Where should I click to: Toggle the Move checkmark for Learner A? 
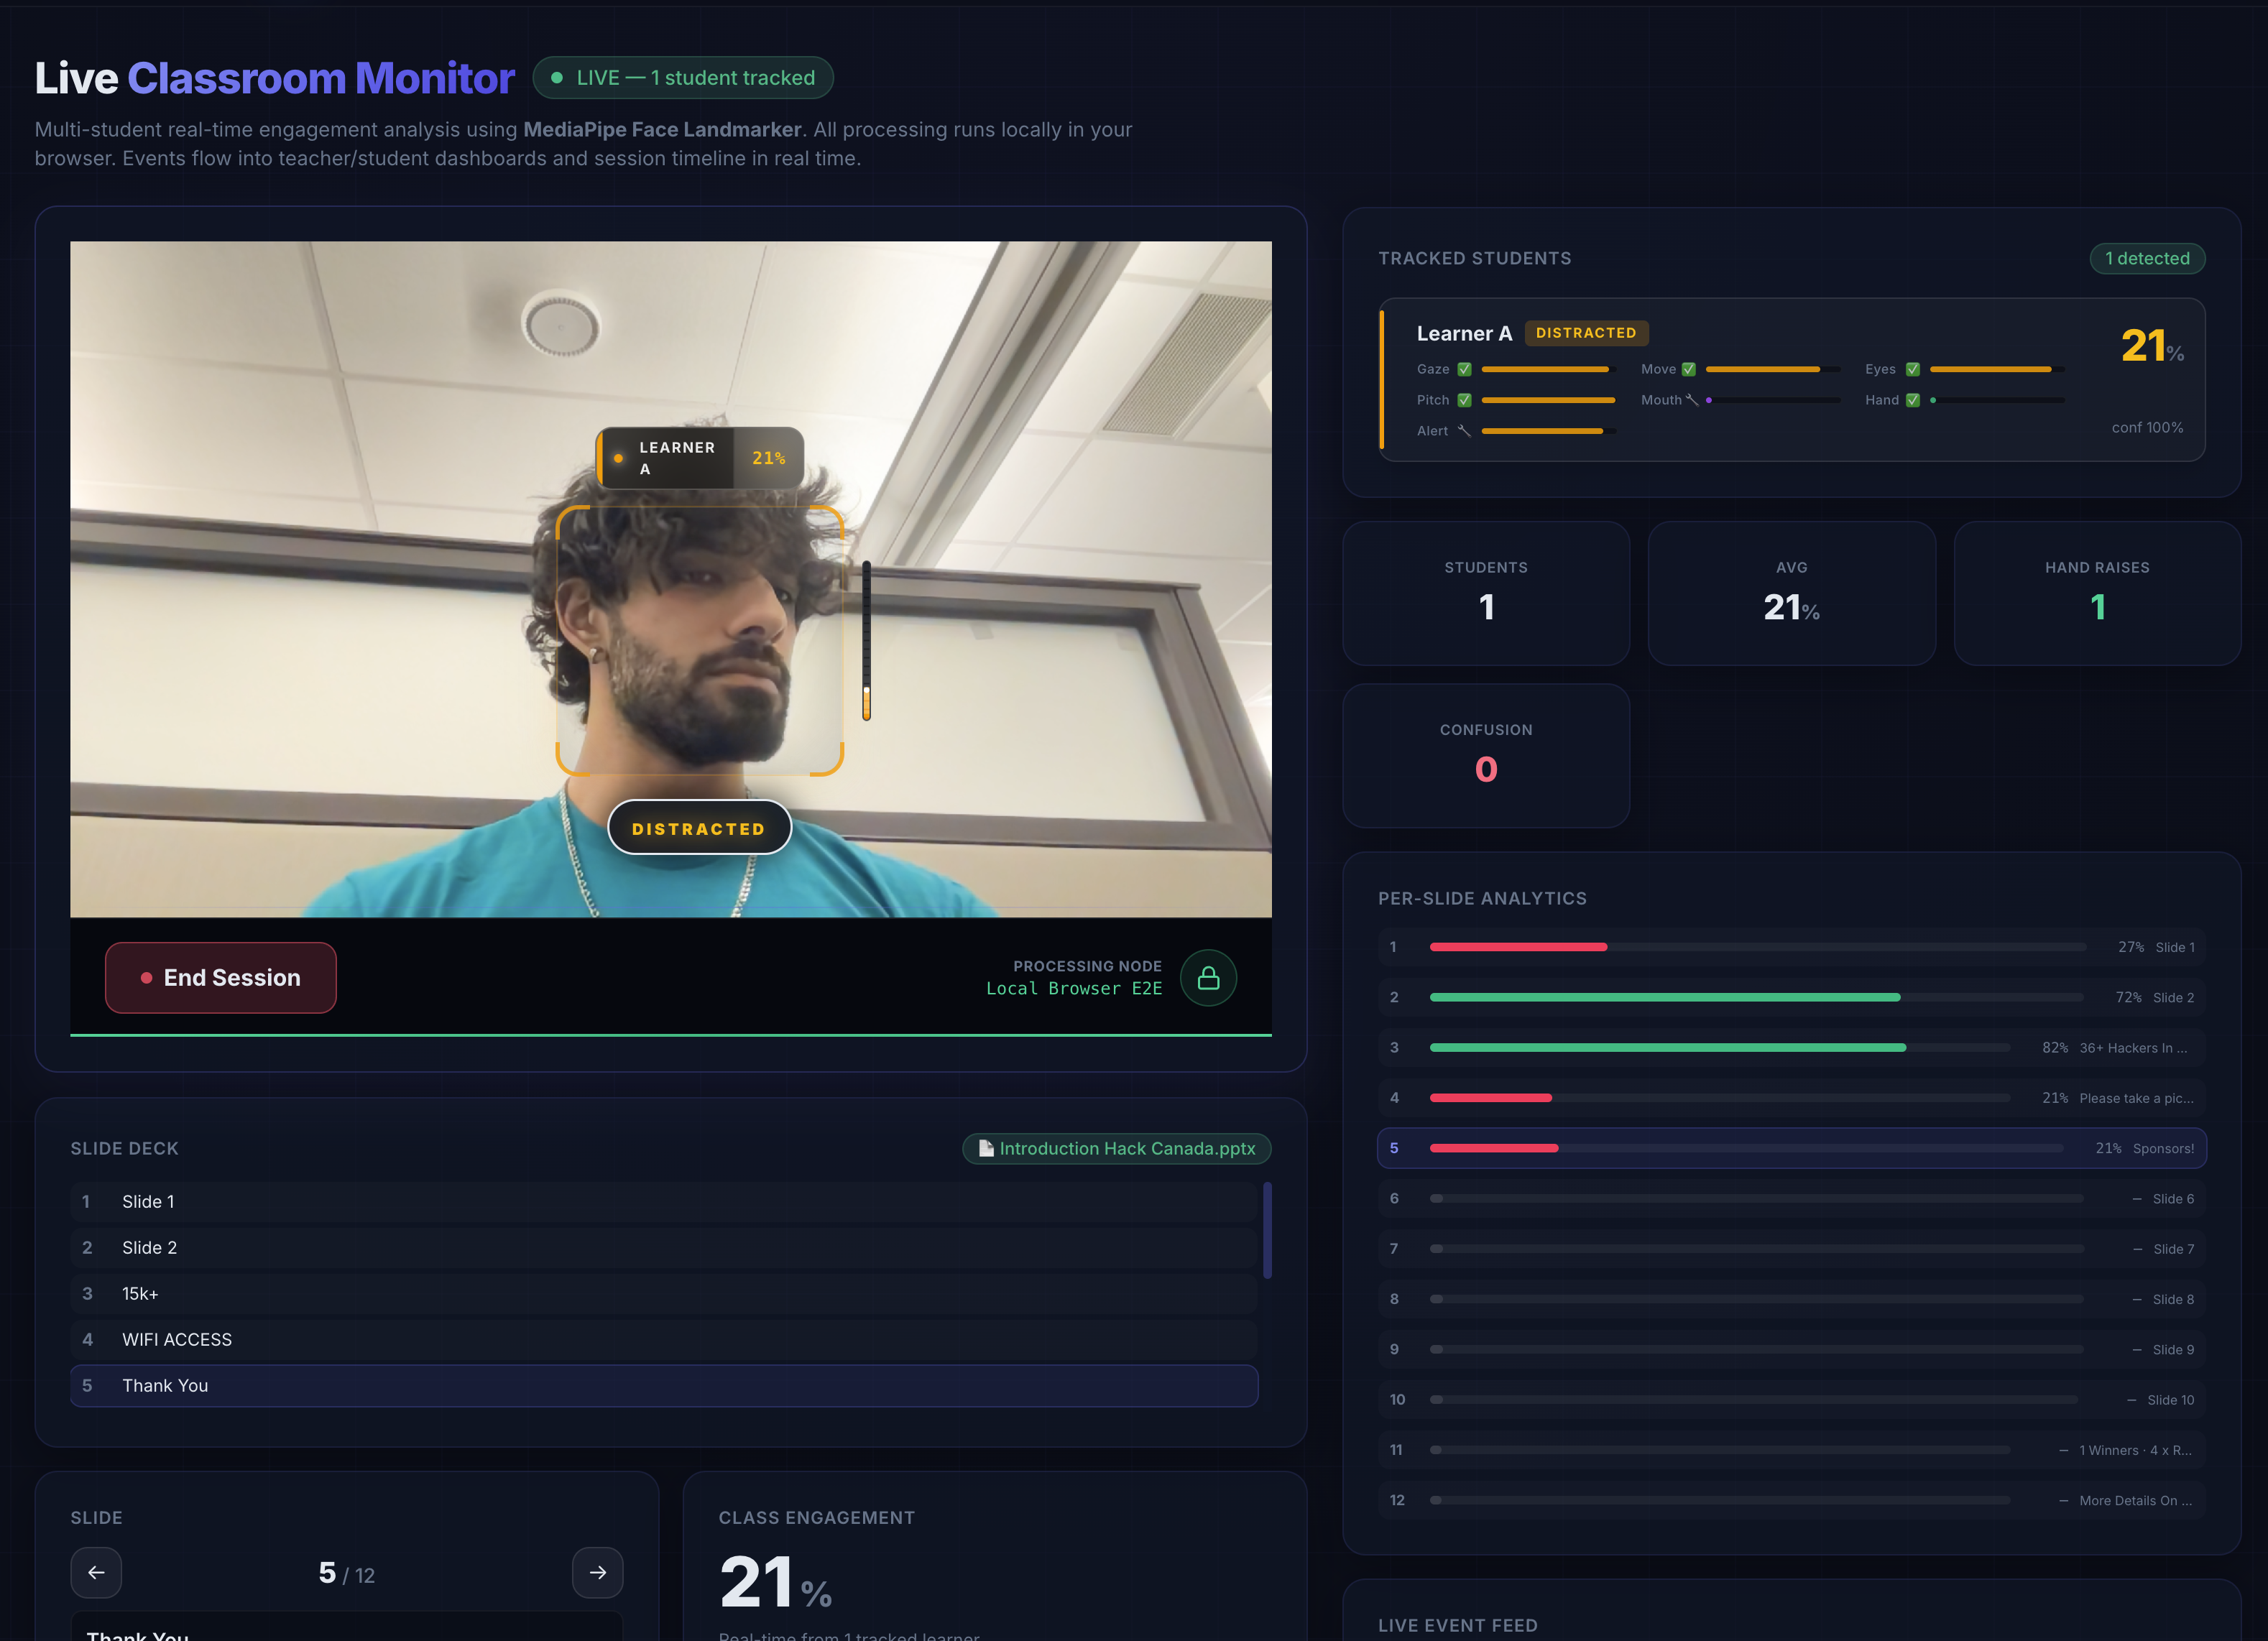coord(1688,369)
